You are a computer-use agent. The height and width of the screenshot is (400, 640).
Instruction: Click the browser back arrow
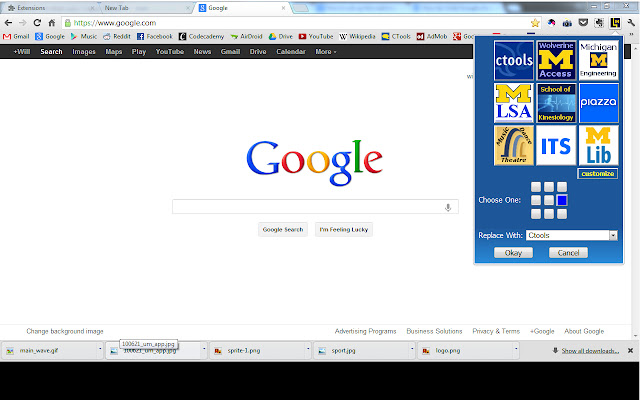tap(8, 23)
